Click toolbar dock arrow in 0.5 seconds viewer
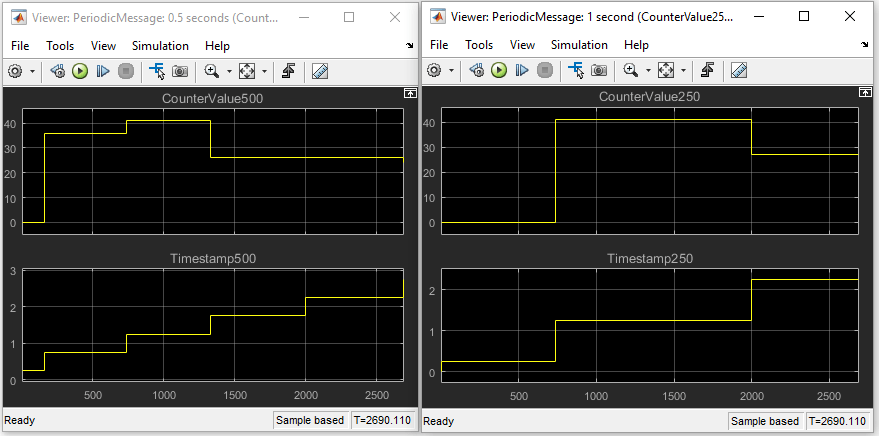Screen dimensions: 879x436 coord(410,46)
